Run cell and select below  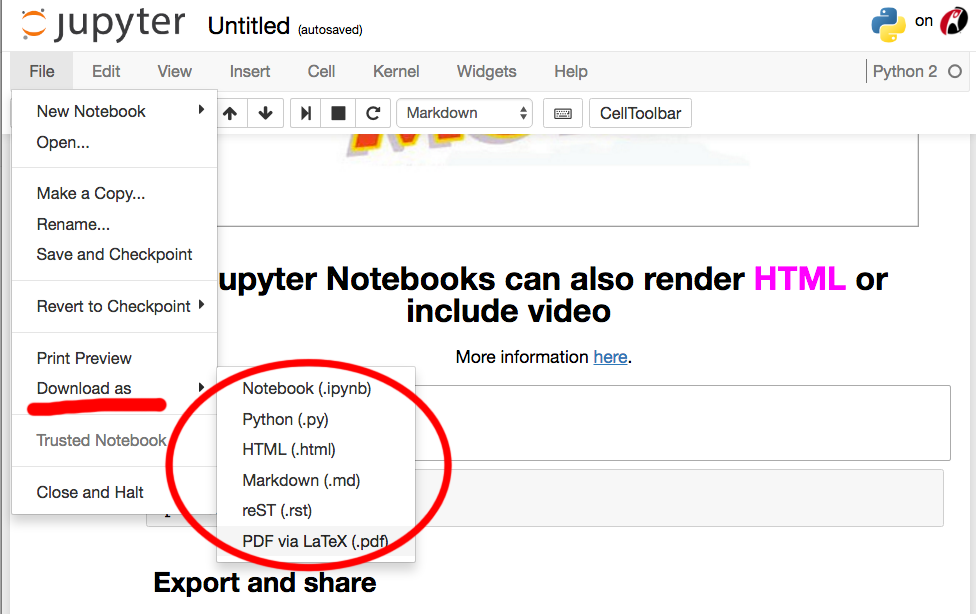pyautogui.click(x=306, y=113)
